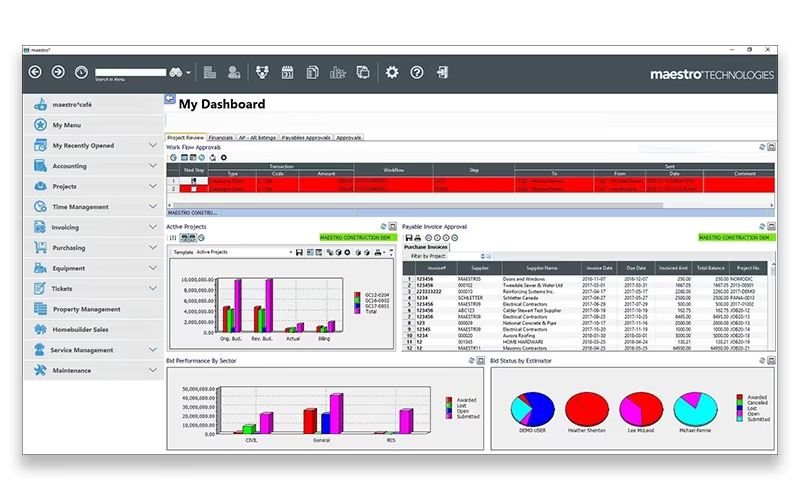Open settings with the gear icon

point(392,72)
